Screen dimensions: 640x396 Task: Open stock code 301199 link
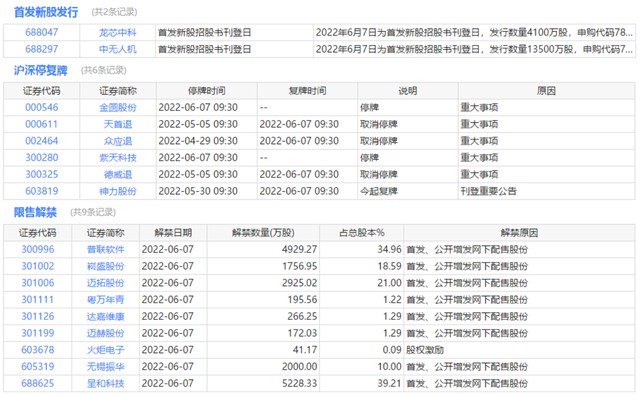coord(38,333)
